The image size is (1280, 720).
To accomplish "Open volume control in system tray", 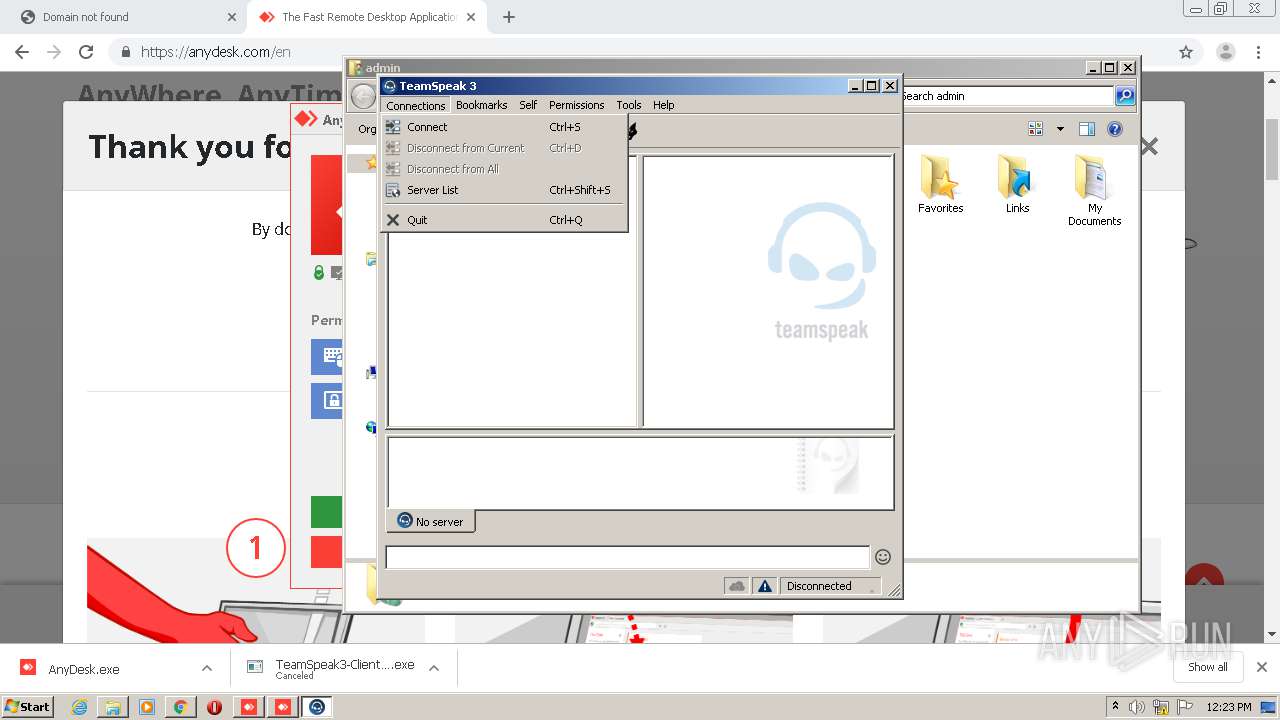I will (1137, 707).
